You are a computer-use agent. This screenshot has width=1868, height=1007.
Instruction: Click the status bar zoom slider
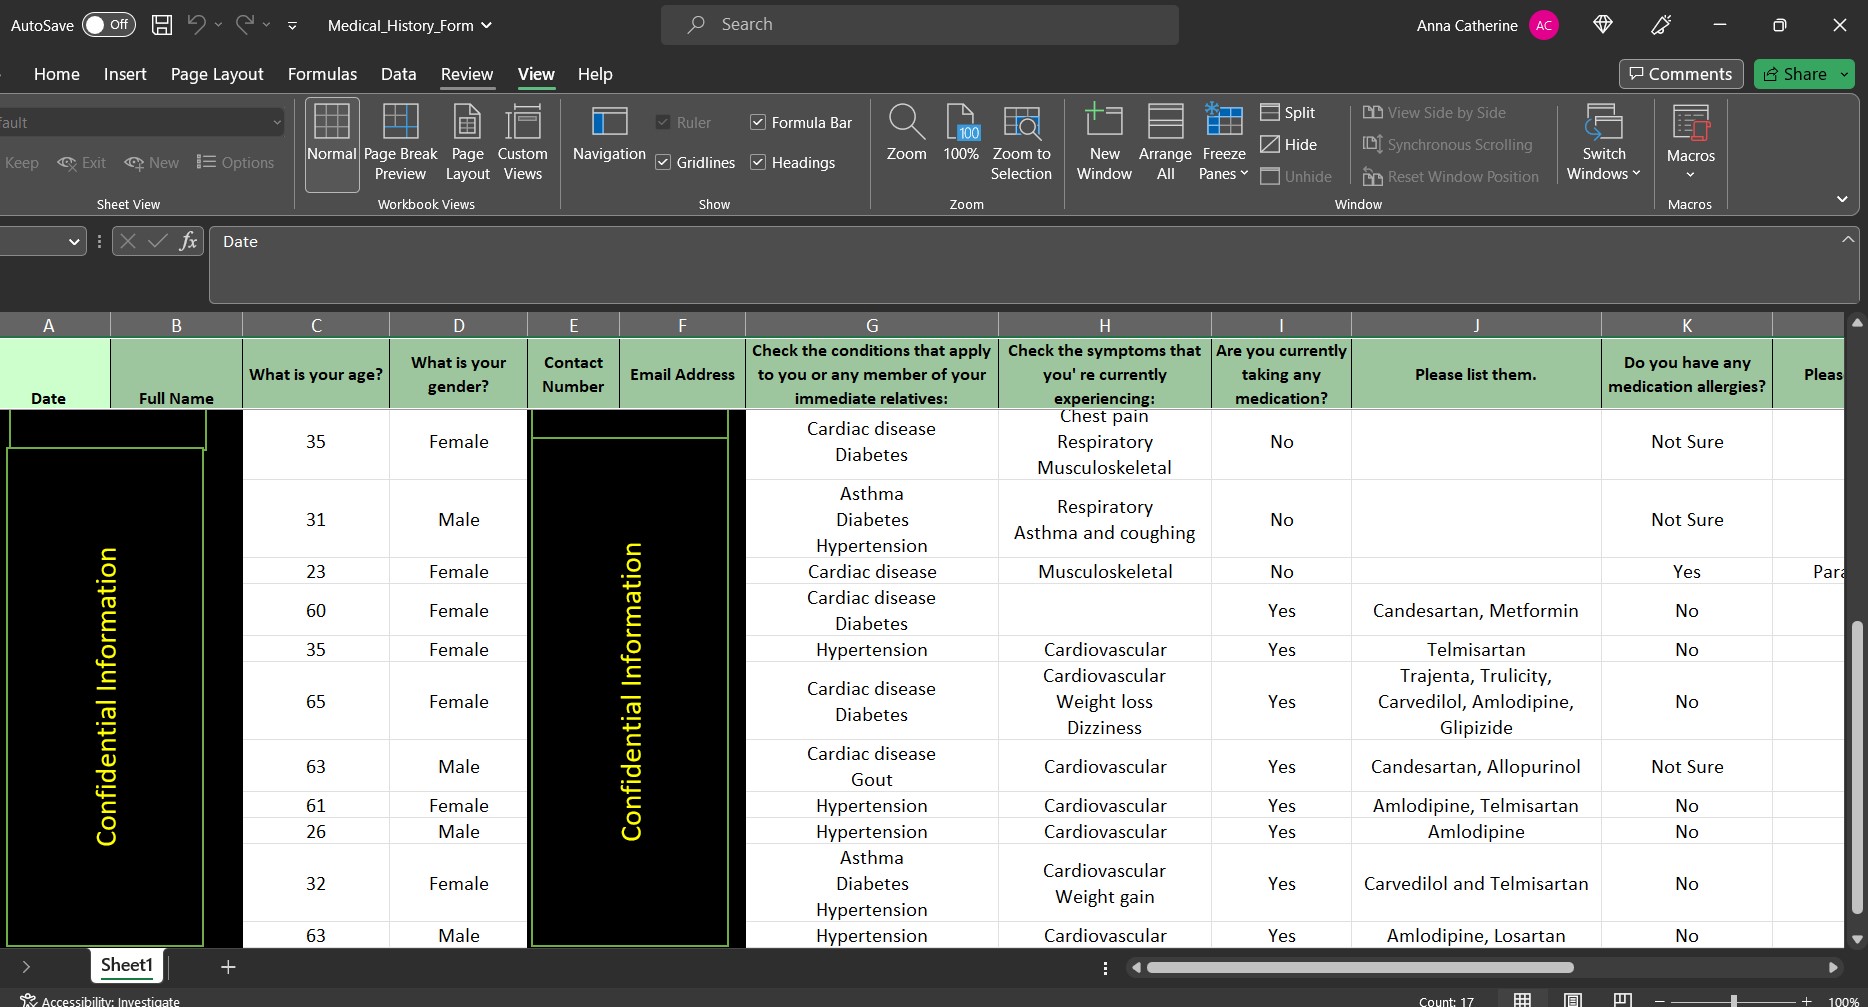pos(1733,1001)
